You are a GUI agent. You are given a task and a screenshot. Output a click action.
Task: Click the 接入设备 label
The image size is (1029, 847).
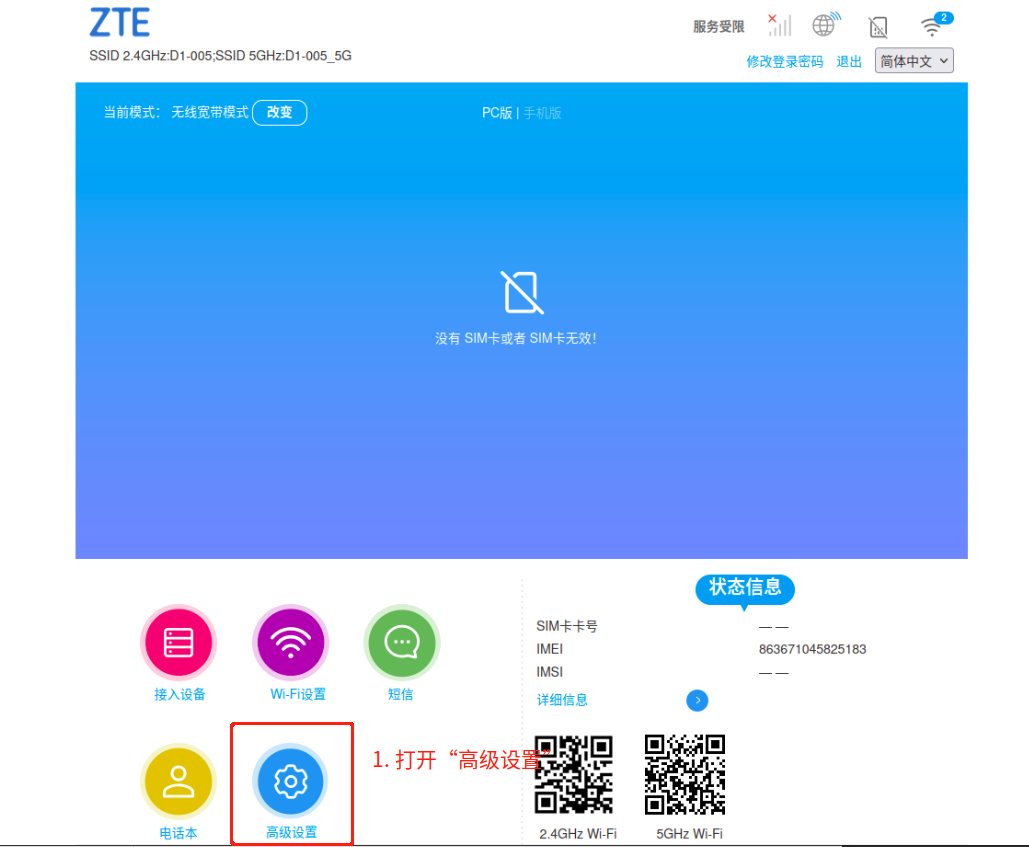tap(179, 694)
